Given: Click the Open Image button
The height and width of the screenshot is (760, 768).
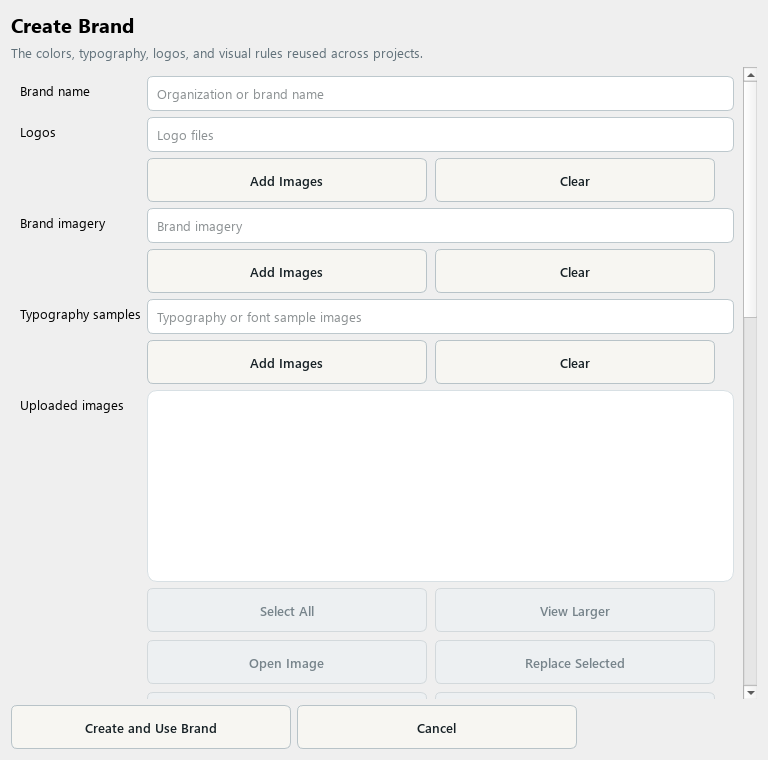Looking at the screenshot, I should tap(287, 662).
